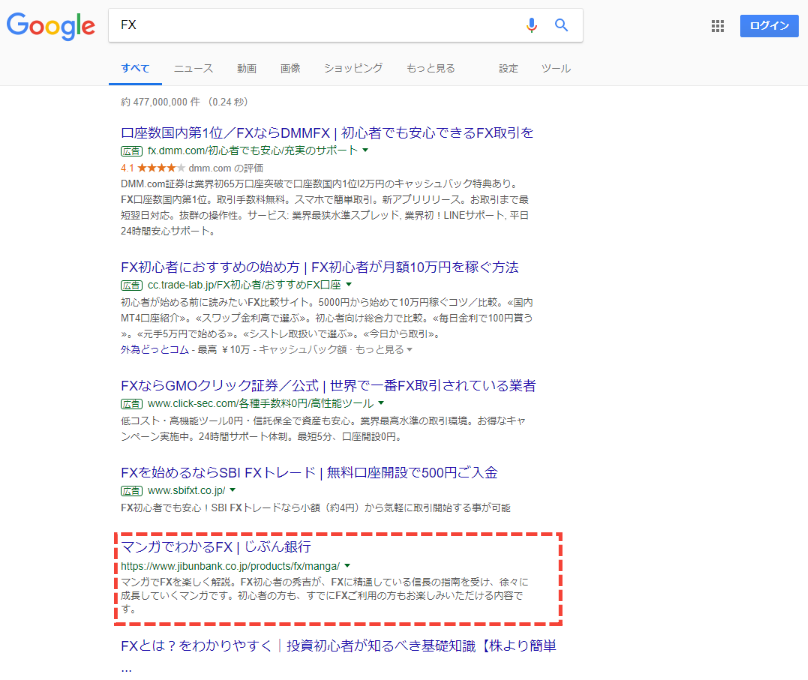Open the Google apps grid

(718, 26)
